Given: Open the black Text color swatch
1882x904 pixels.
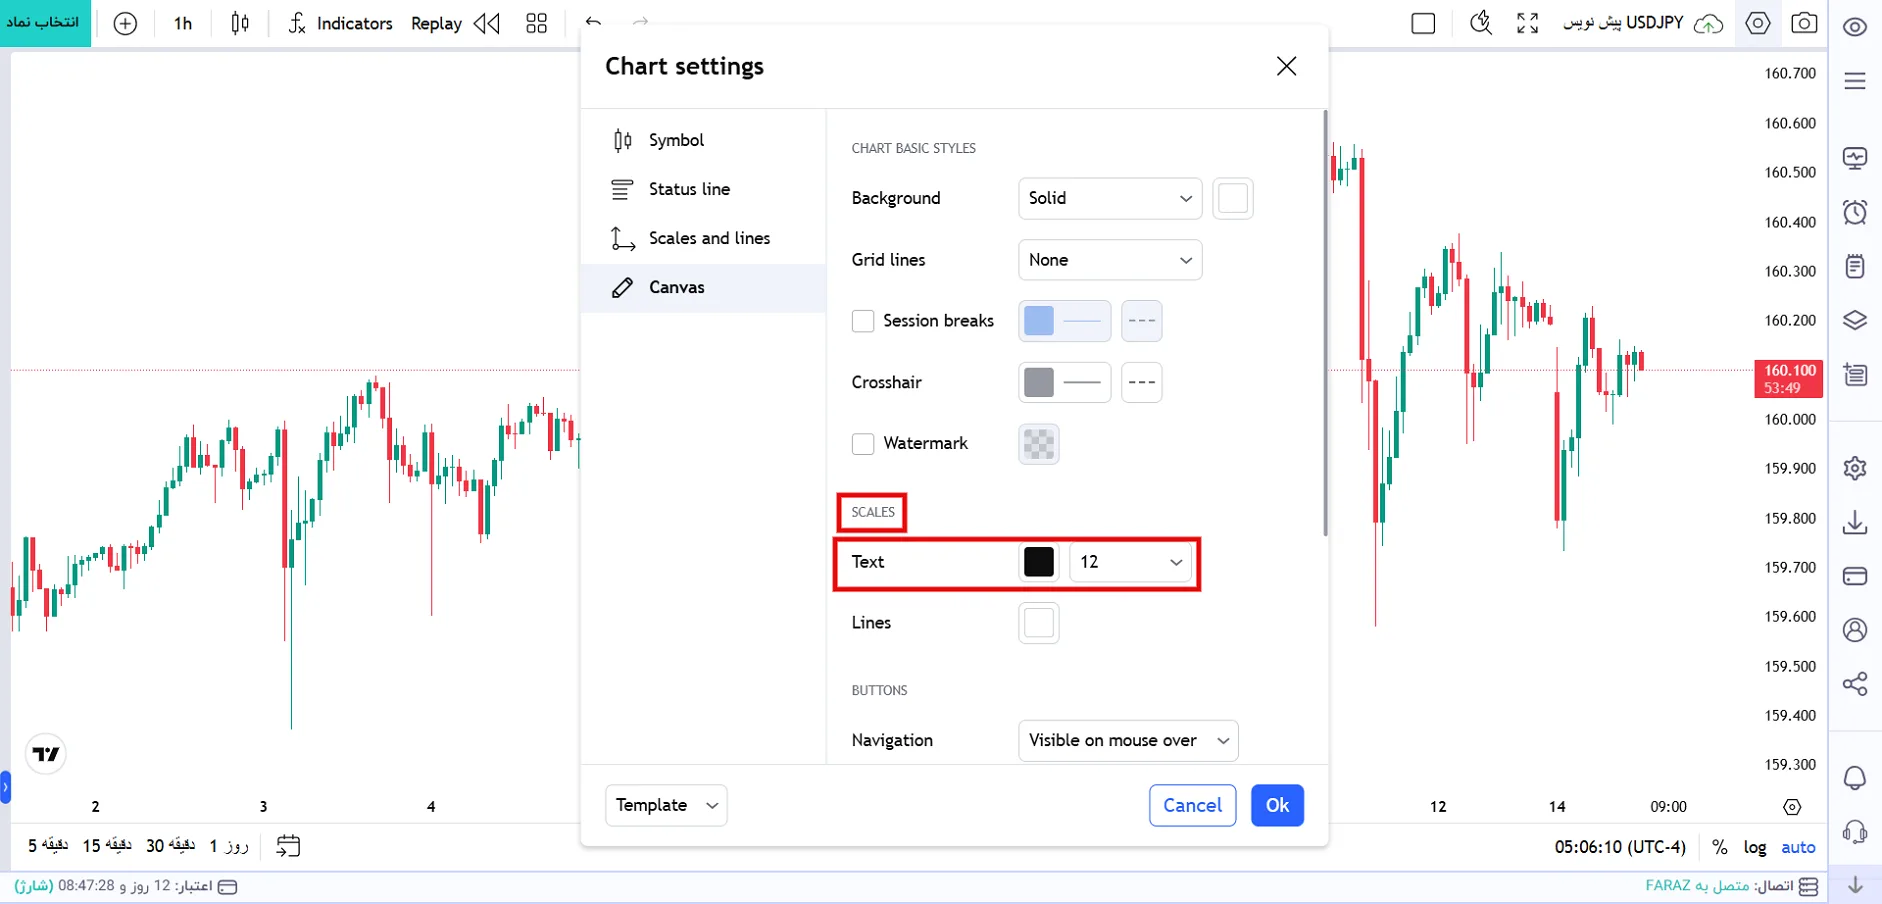Looking at the screenshot, I should (1039, 562).
